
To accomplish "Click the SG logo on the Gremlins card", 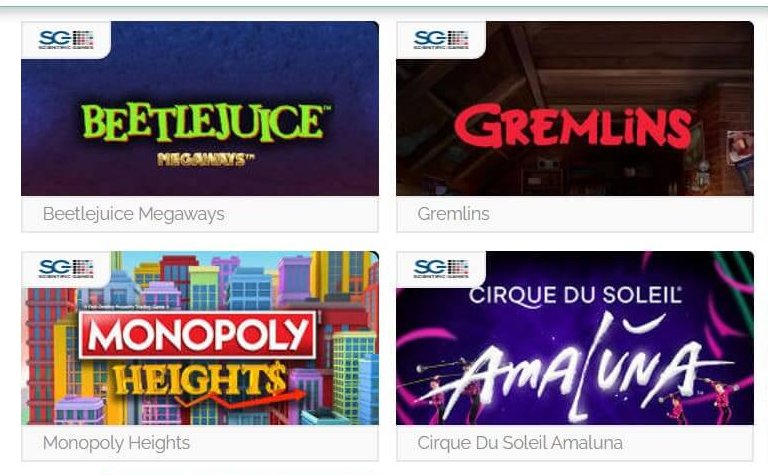I will (441, 40).
